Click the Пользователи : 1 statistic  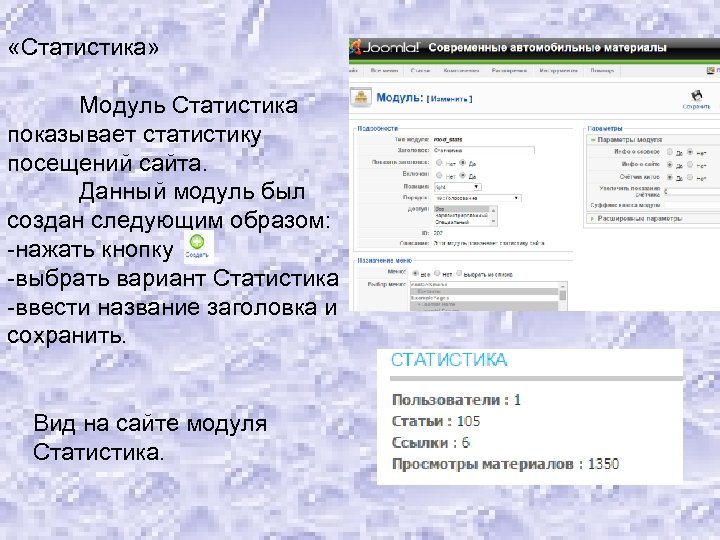tap(456, 400)
